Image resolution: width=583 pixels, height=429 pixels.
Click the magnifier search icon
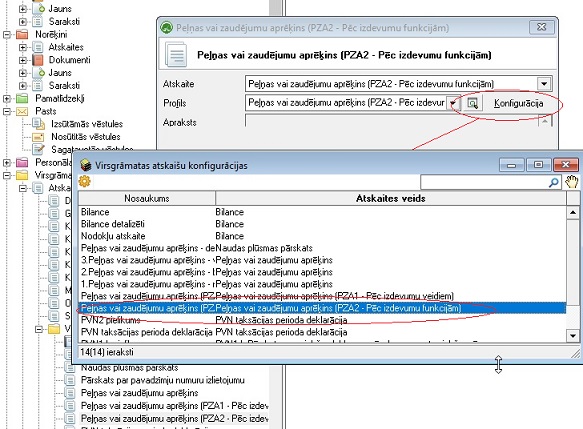click(x=554, y=182)
